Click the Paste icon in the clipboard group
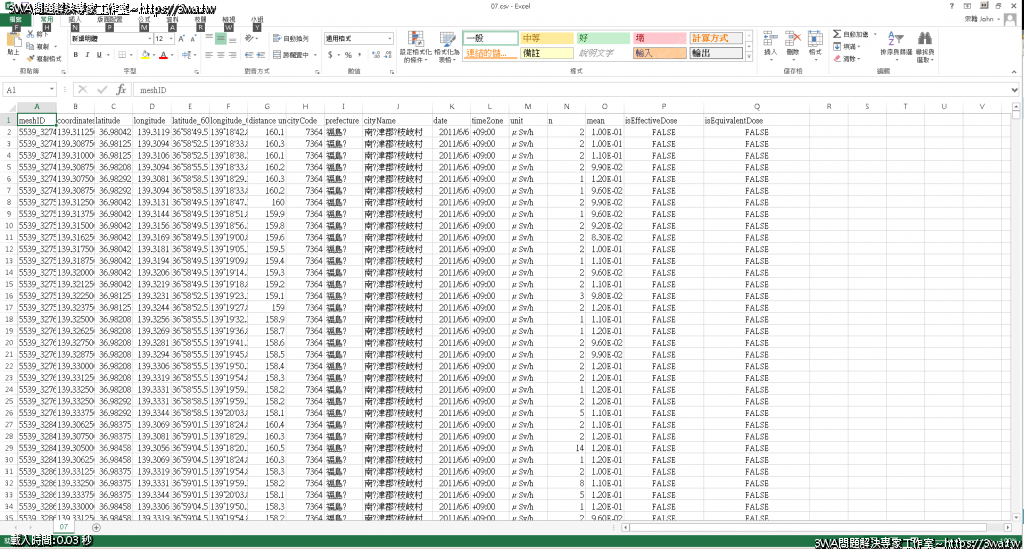 pyautogui.click(x=13, y=41)
